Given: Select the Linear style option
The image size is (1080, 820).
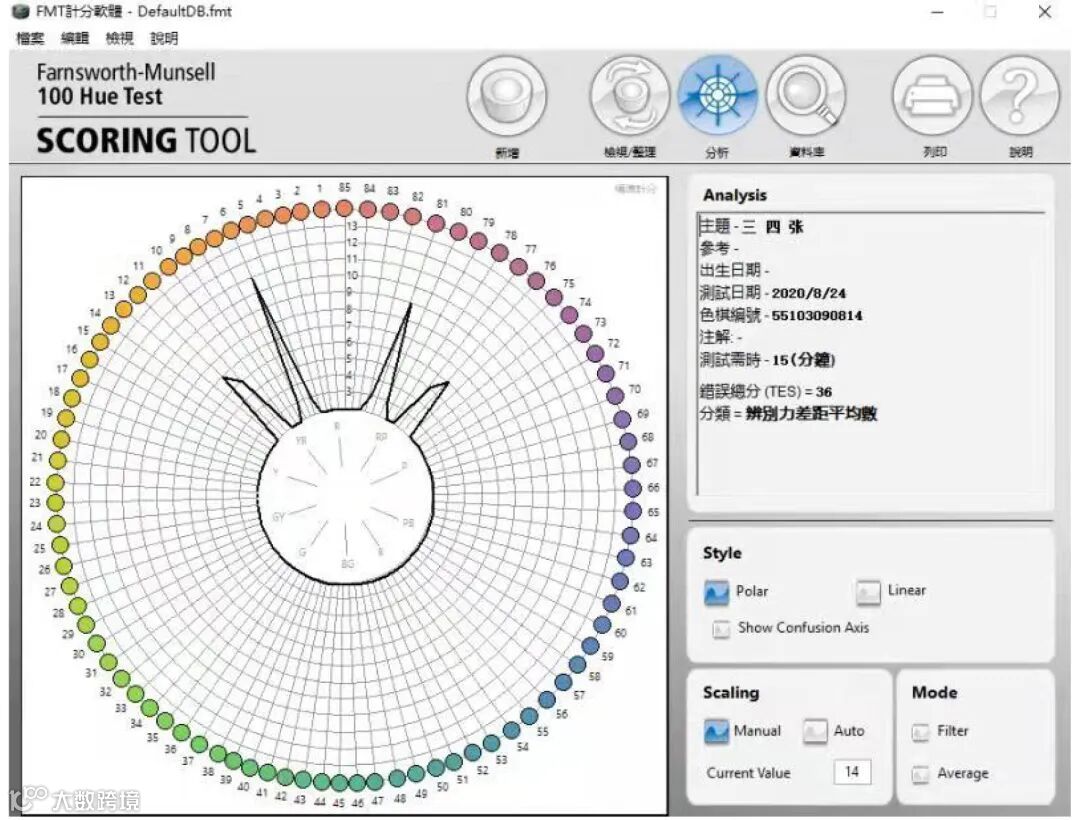Looking at the screenshot, I should (868, 592).
